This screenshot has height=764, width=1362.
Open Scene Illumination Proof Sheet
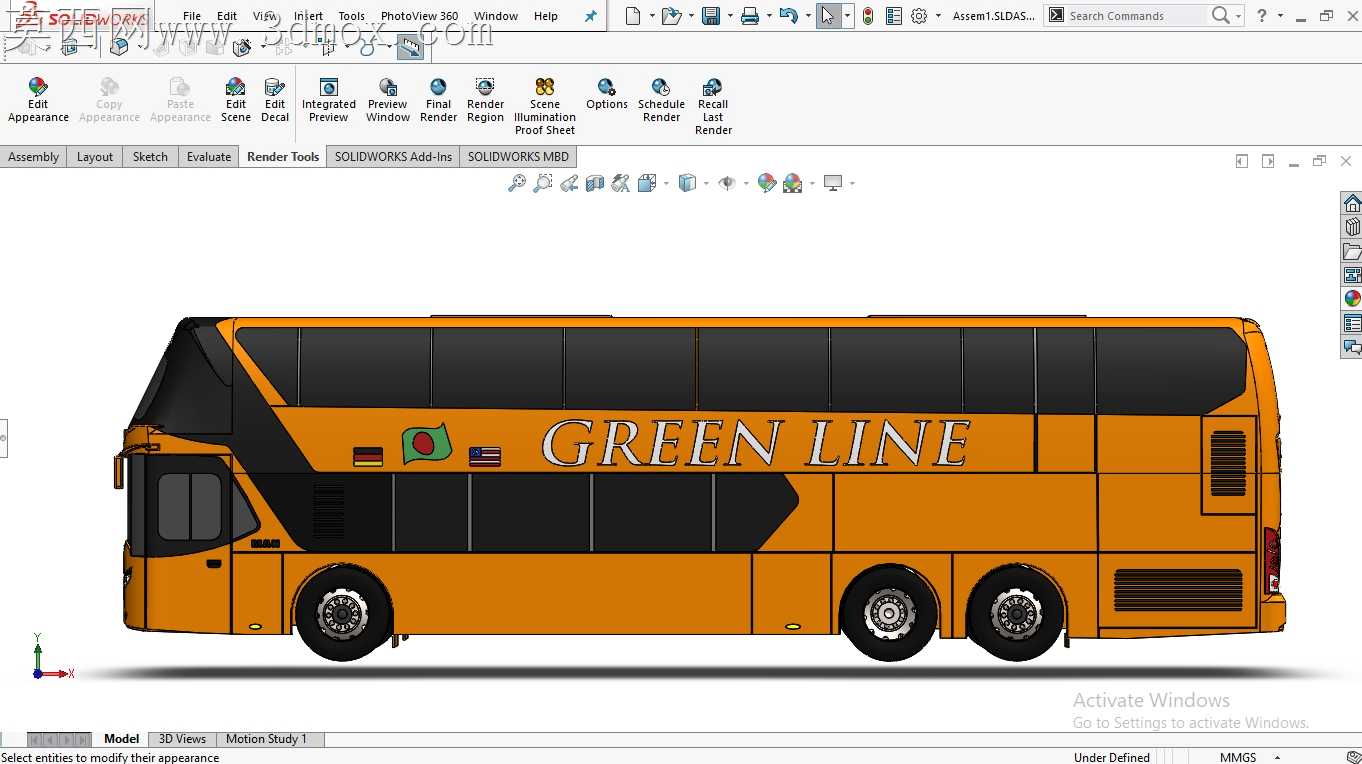[545, 106]
